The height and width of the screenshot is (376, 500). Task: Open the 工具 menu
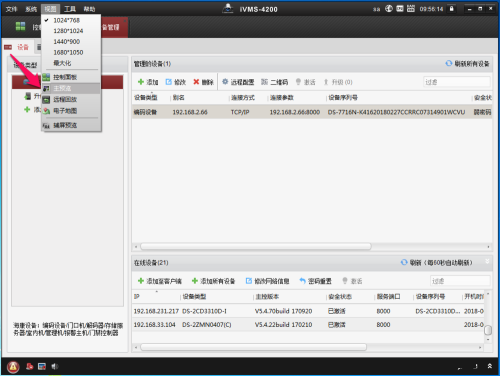point(70,9)
